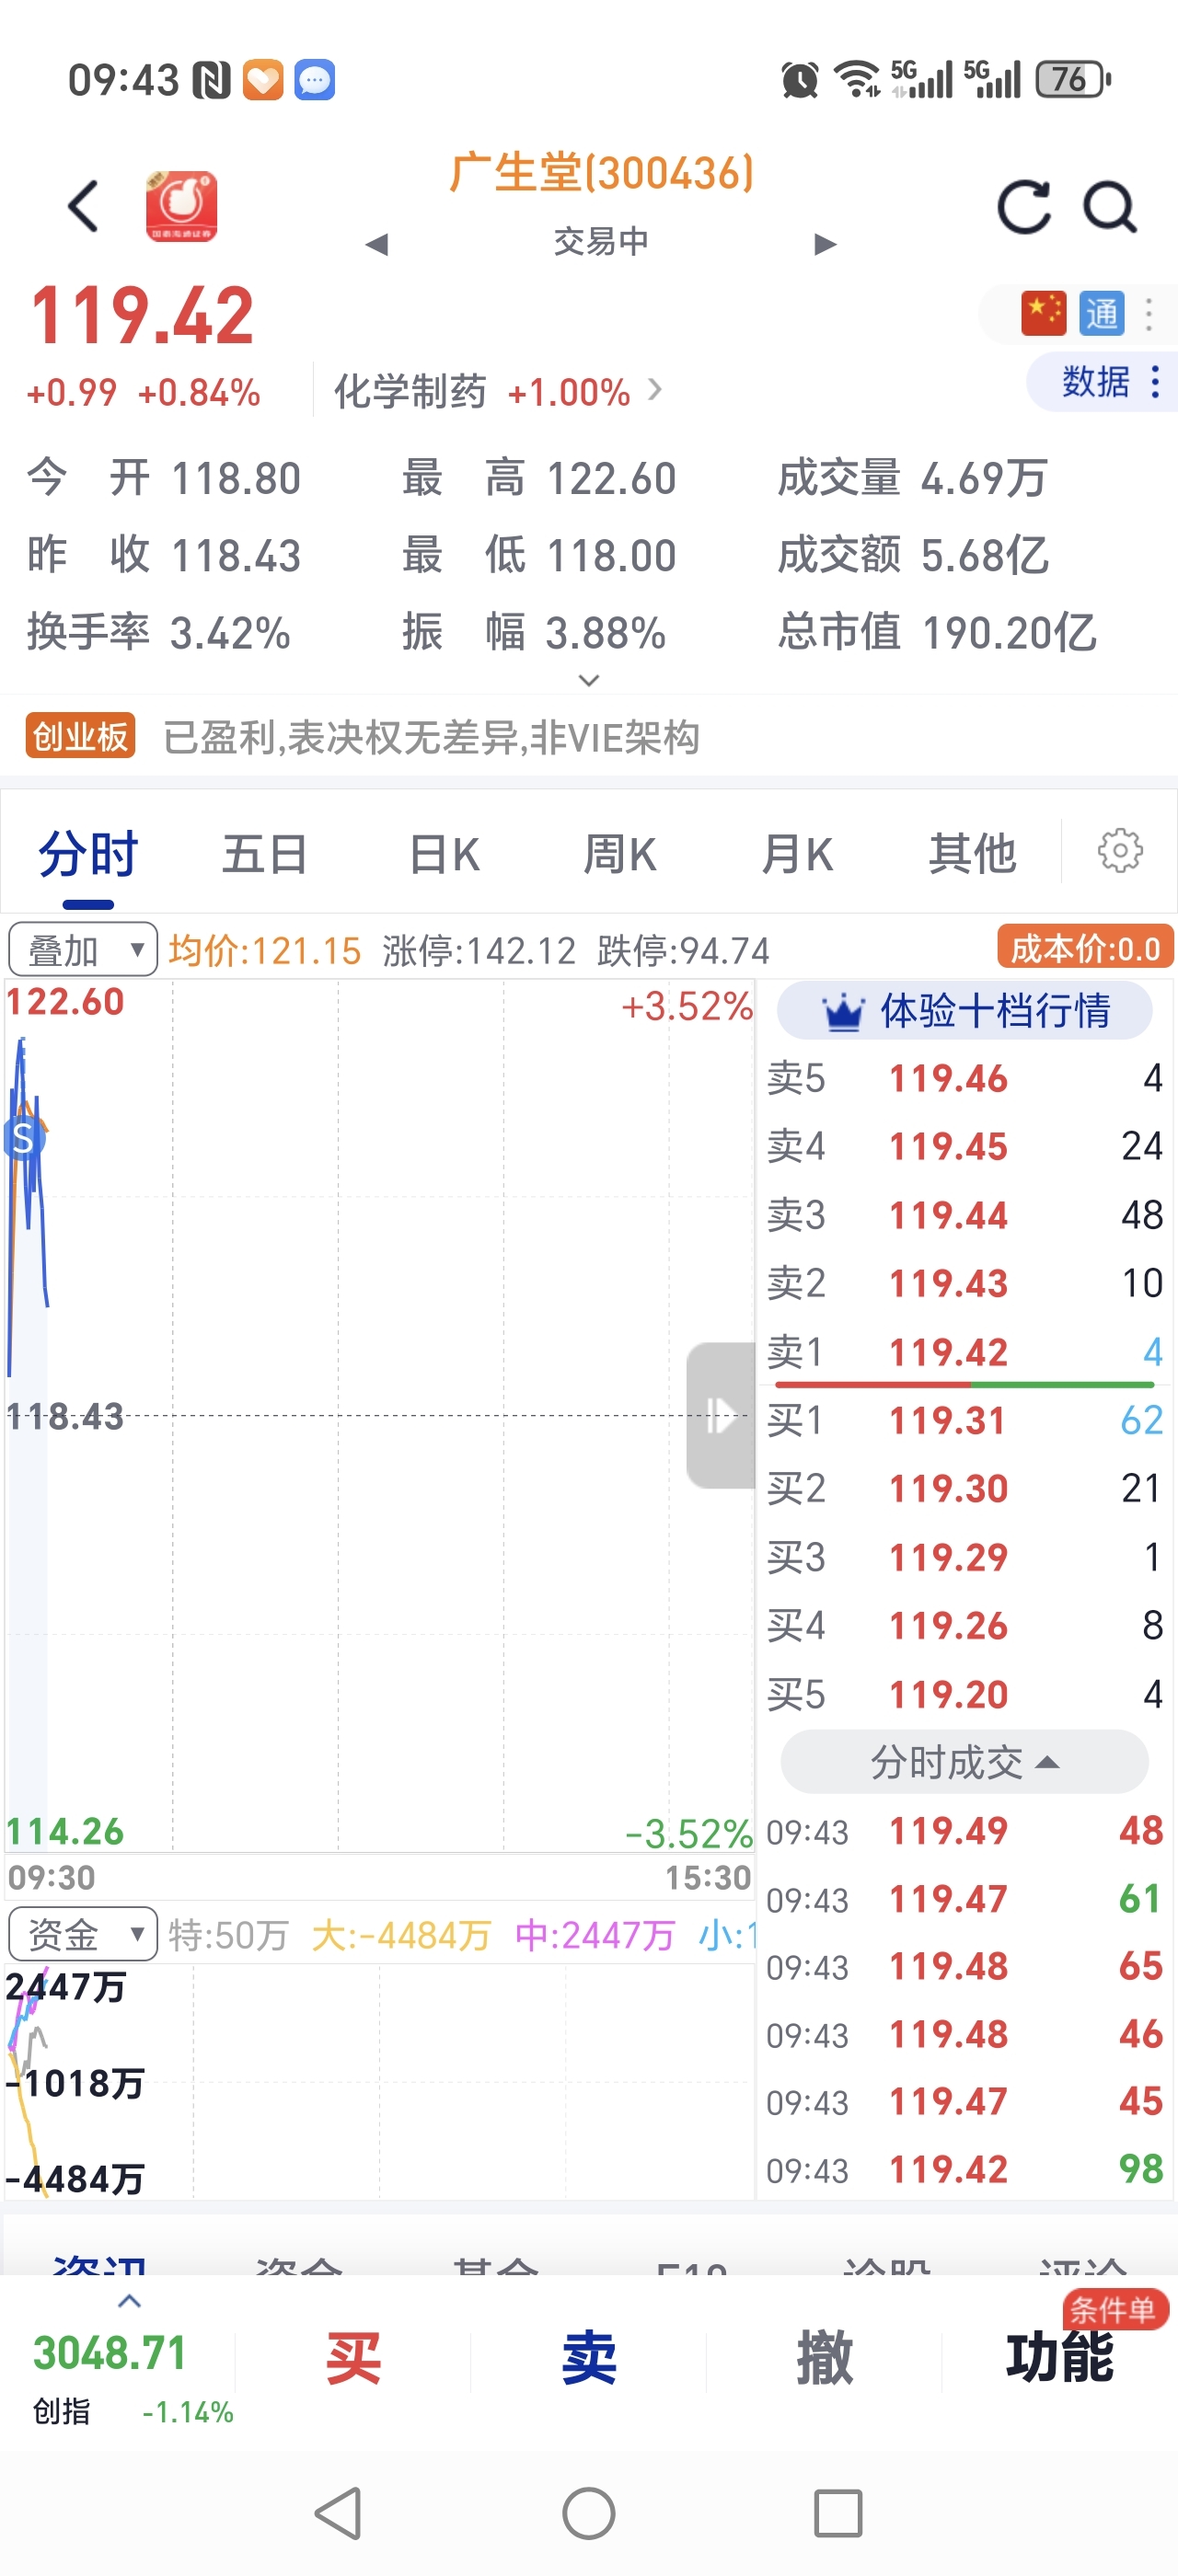The image size is (1178, 2576).
Task: Tap the 广生堂(300436) stock title
Action: 601,172
